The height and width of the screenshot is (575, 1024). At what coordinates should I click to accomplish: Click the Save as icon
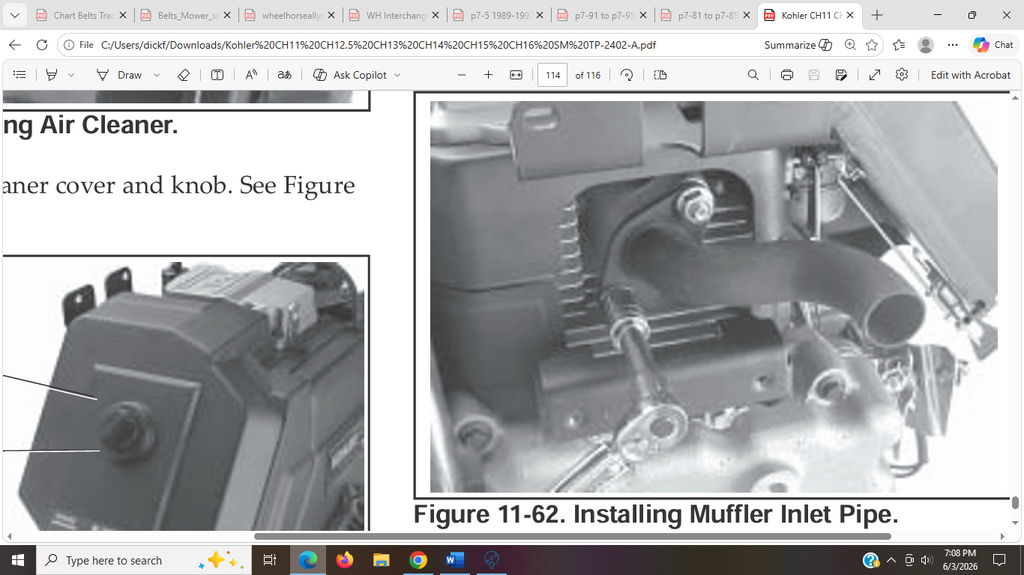[841, 75]
